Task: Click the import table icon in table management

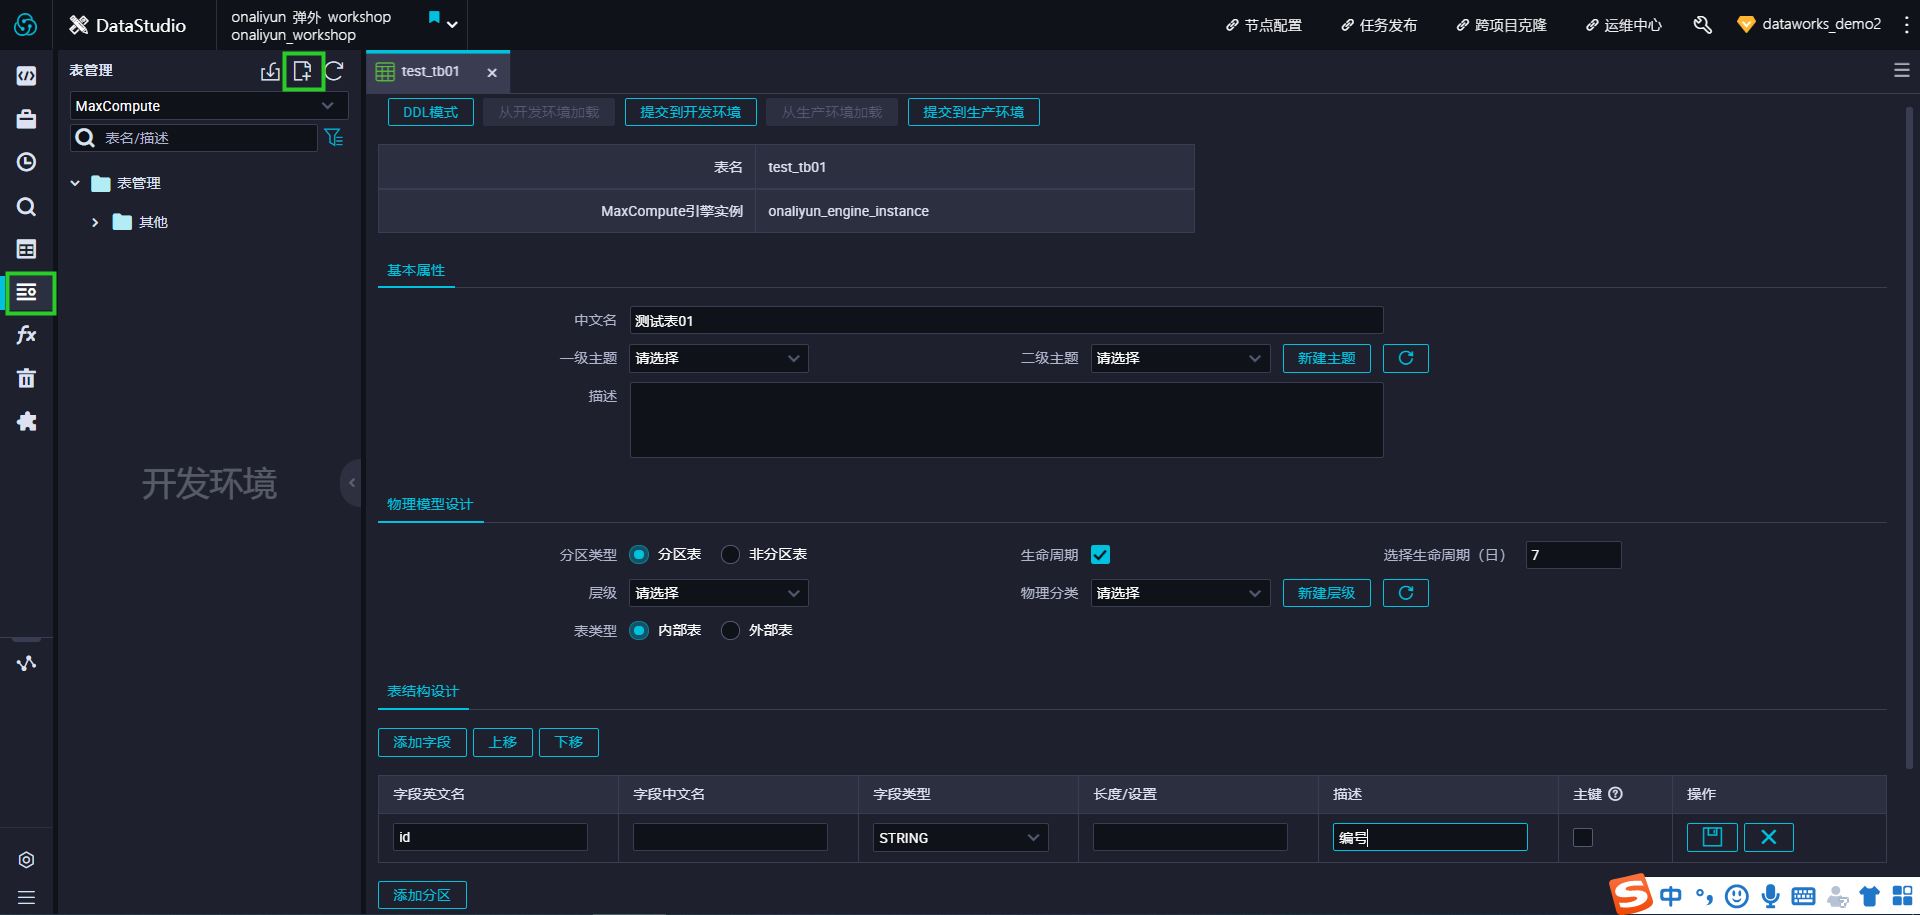Action: pos(270,71)
